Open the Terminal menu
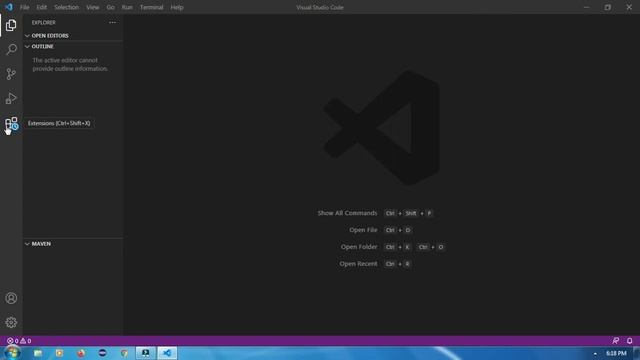The width and height of the screenshot is (640, 360). 151,7
